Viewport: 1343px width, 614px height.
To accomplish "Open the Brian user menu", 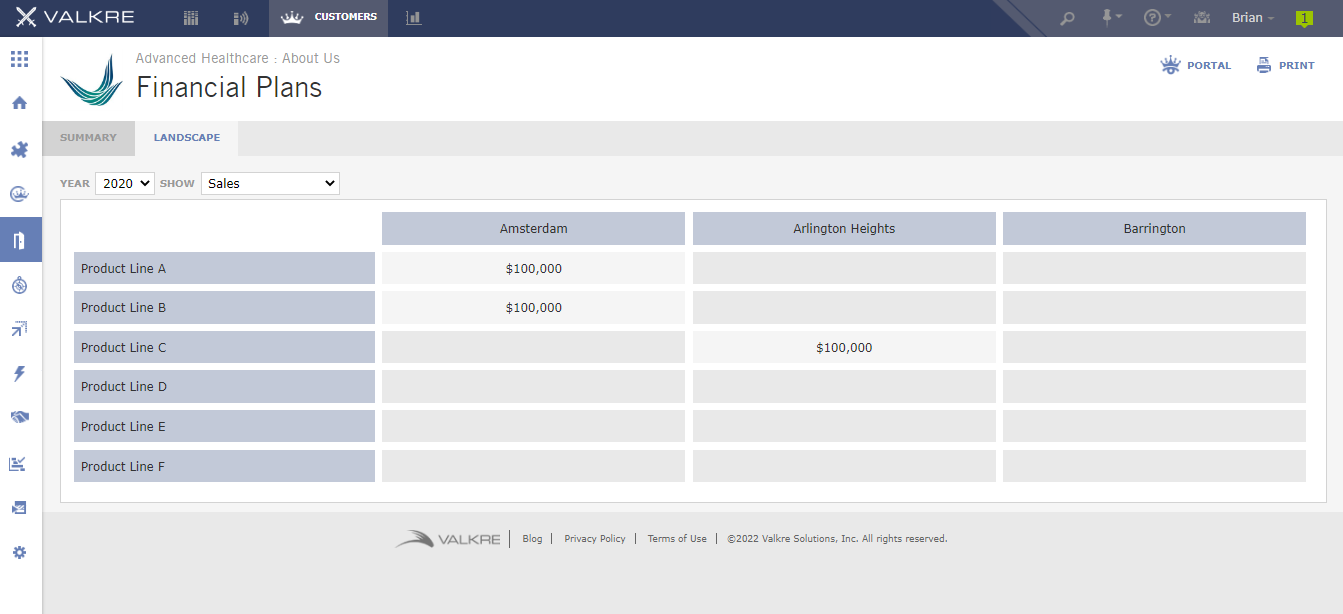I will [x=1253, y=18].
